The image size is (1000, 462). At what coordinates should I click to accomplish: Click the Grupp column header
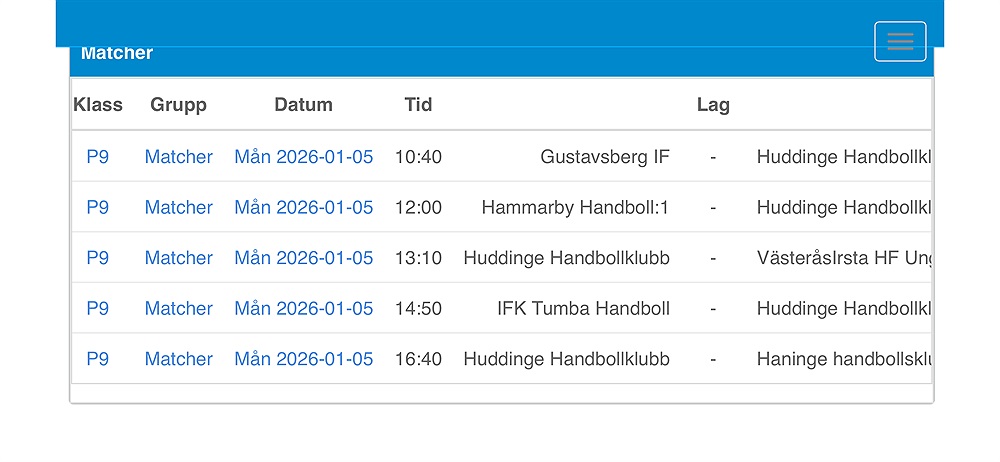(178, 105)
